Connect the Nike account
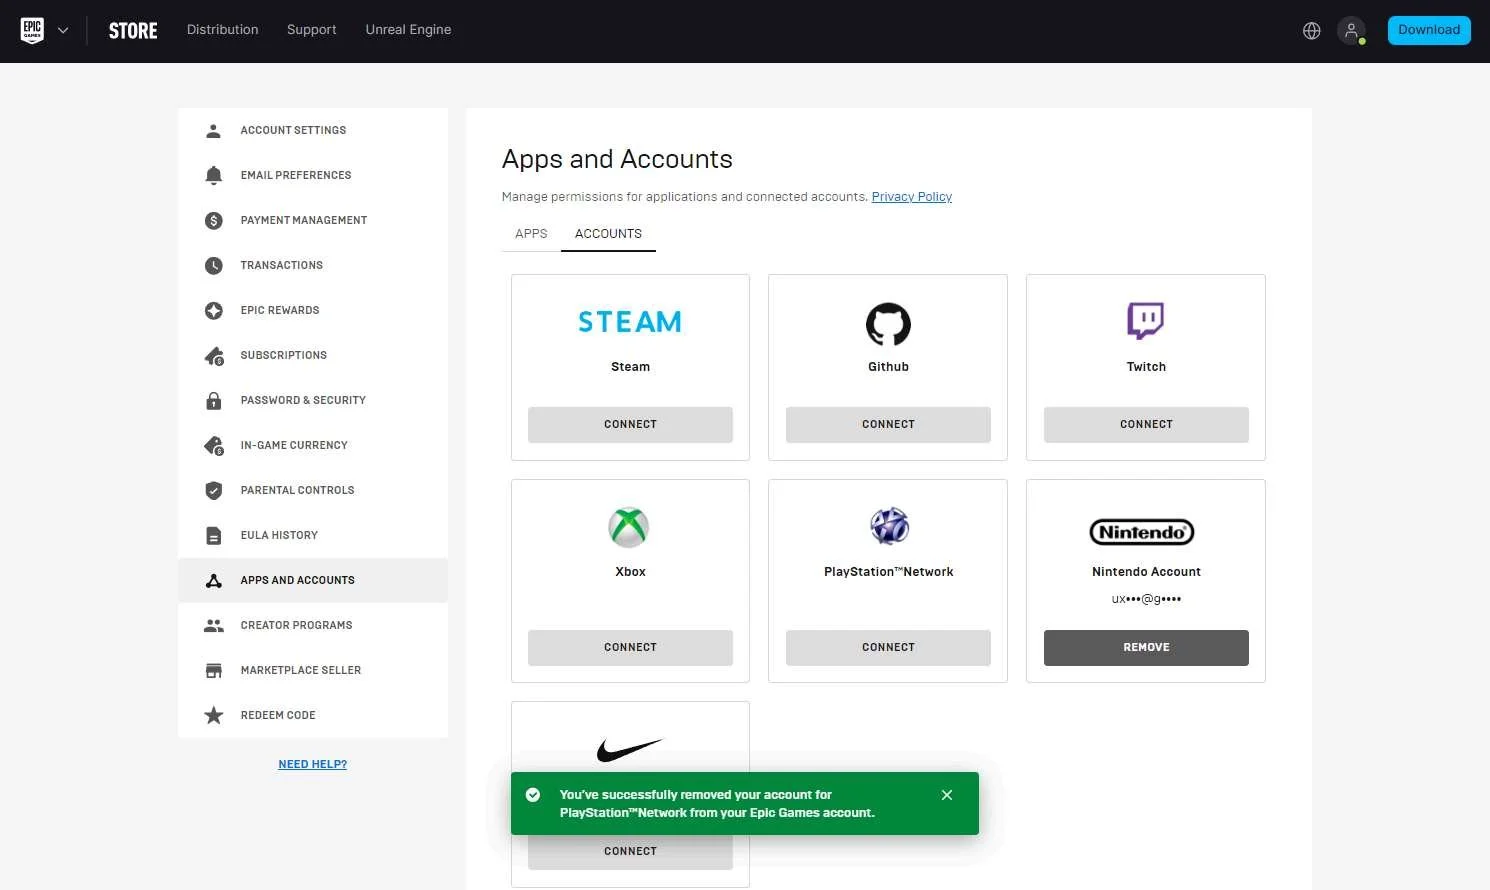This screenshot has height=890, width=1490. tap(630, 852)
